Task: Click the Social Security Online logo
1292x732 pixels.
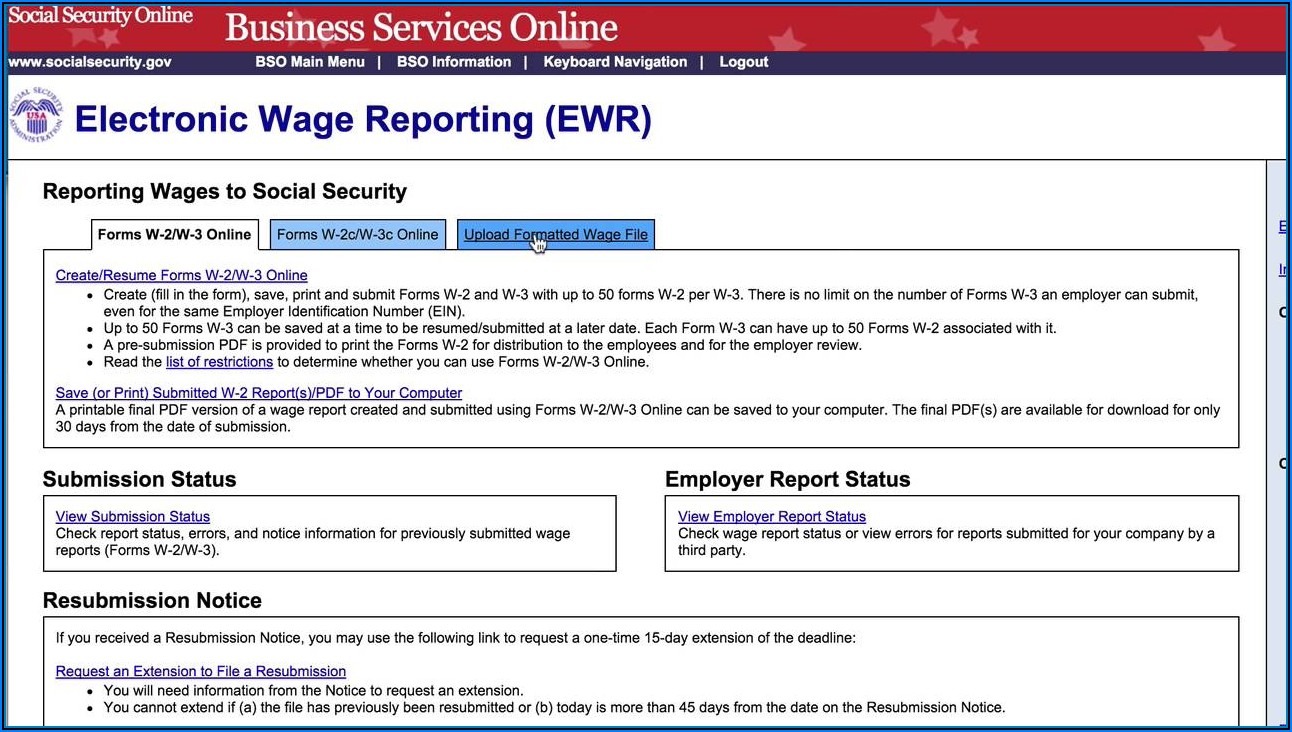Action: pyautogui.click(x=101, y=17)
